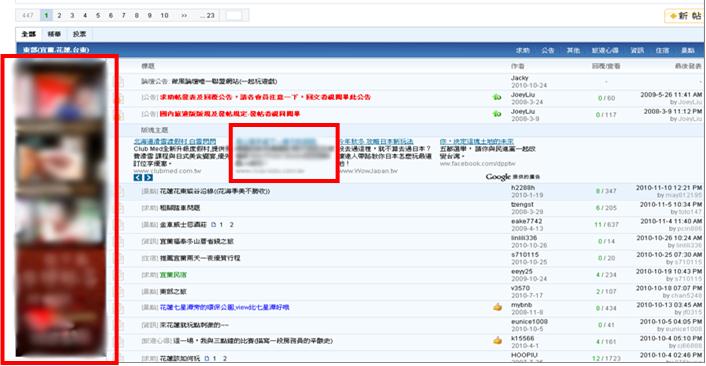This screenshot has width=706, height=366.
Task: Go to page 10 in pagination
Action: click(164, 15)
